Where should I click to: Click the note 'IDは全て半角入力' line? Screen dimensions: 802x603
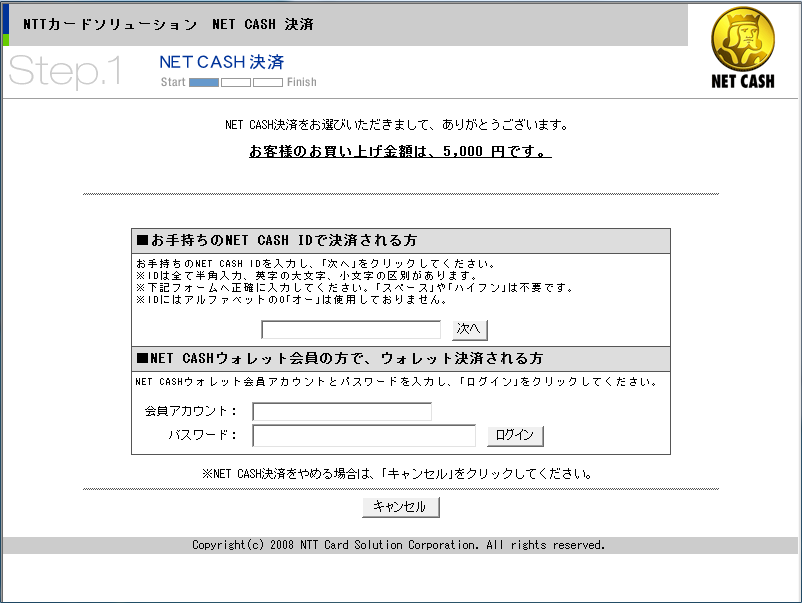(306, 276)
